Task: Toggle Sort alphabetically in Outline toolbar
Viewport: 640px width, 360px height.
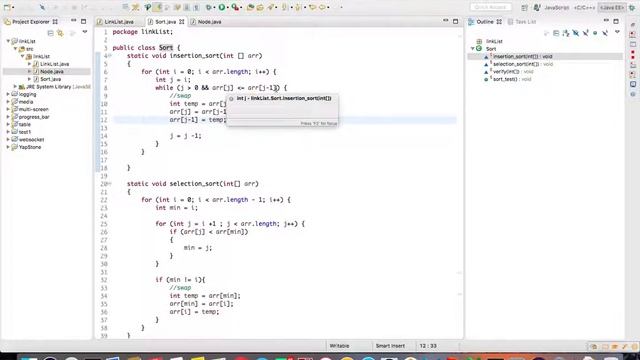Action: pyautogui.click(x=566, y=33)
